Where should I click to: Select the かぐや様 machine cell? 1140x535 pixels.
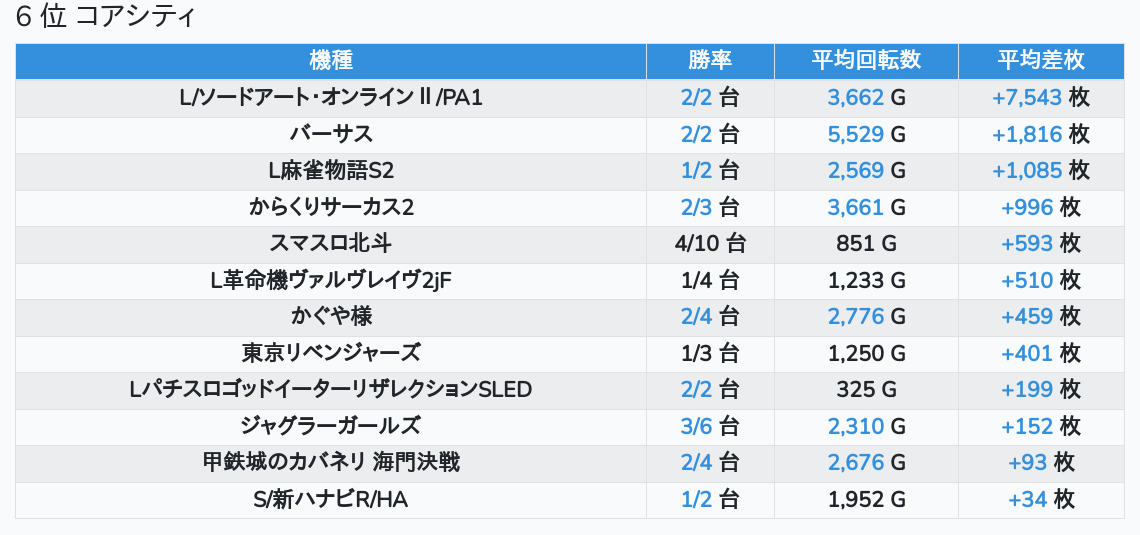[x=331, y=317]
